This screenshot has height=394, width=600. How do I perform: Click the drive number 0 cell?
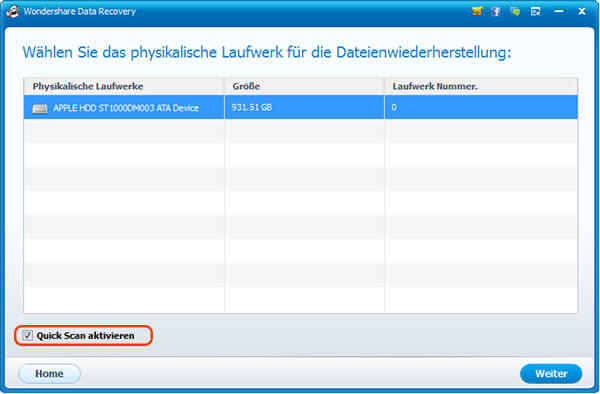click(481, 107)
